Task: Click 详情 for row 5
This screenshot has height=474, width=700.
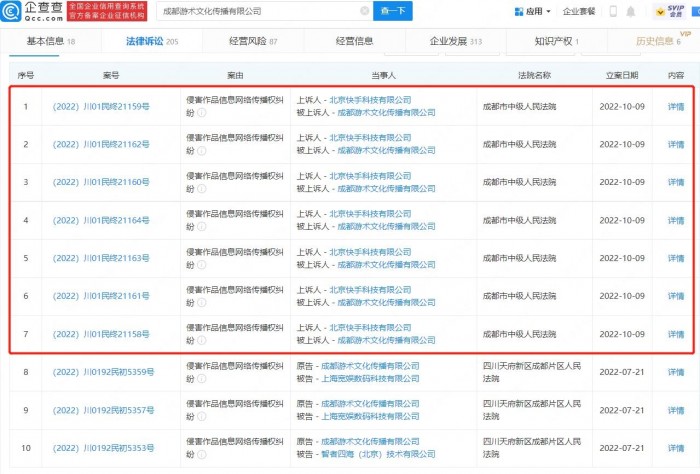Action: 676,258
